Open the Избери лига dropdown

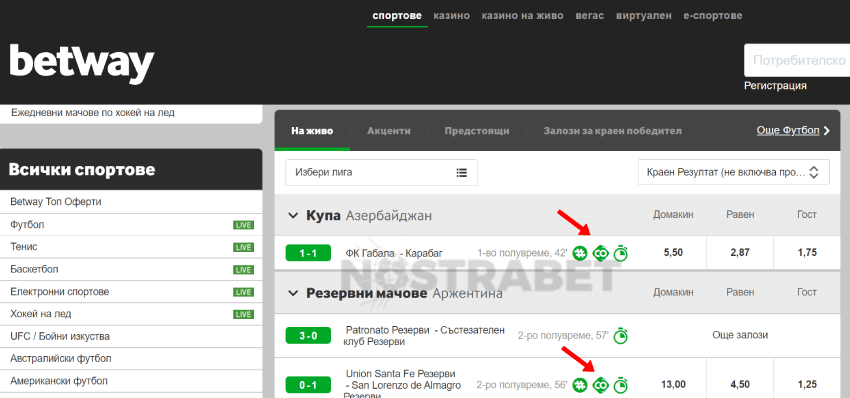[x=382, y=173]
